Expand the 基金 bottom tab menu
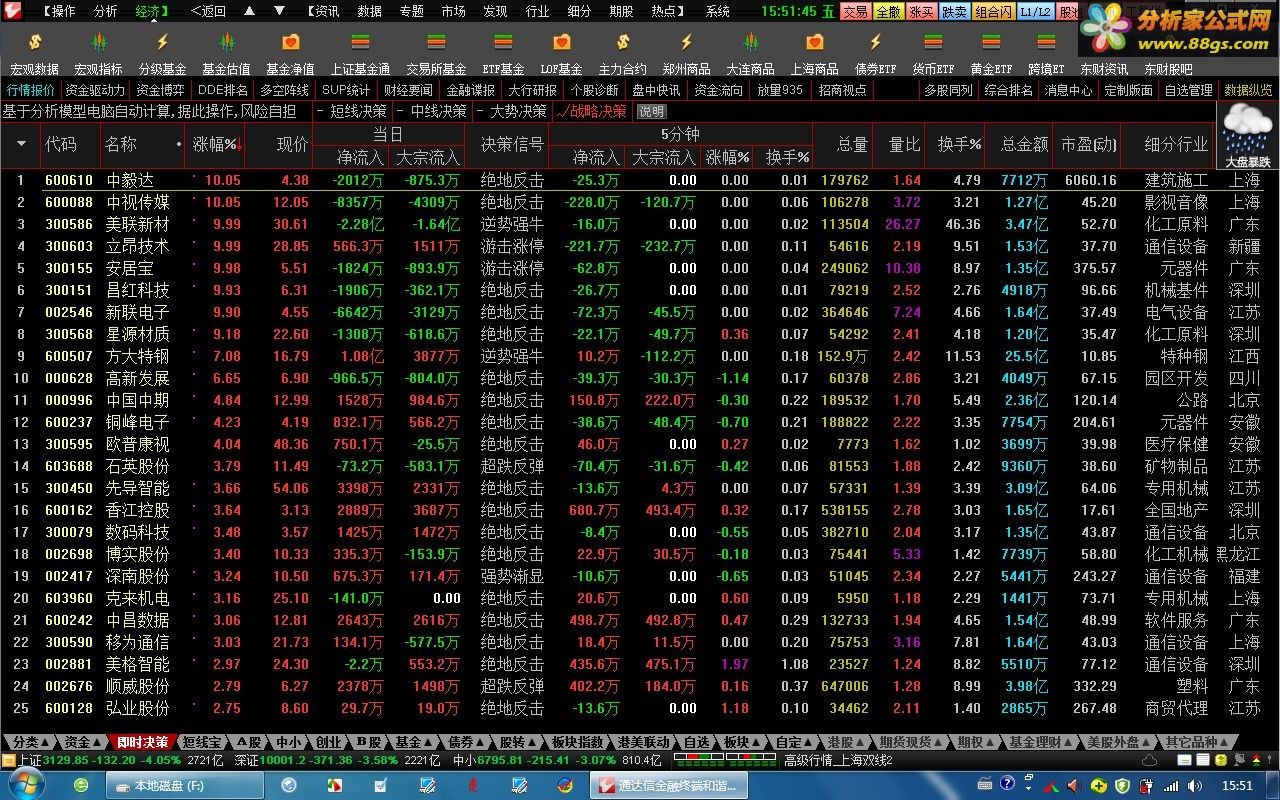This screenshot has width=1280, height=800. coord(412,742)
